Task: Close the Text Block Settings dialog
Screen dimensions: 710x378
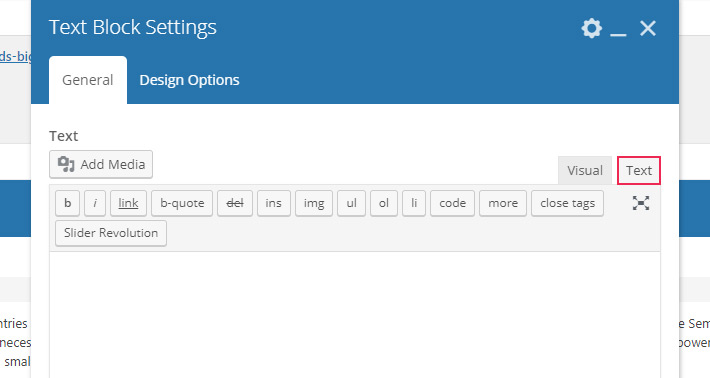Action: click(648, 28)
